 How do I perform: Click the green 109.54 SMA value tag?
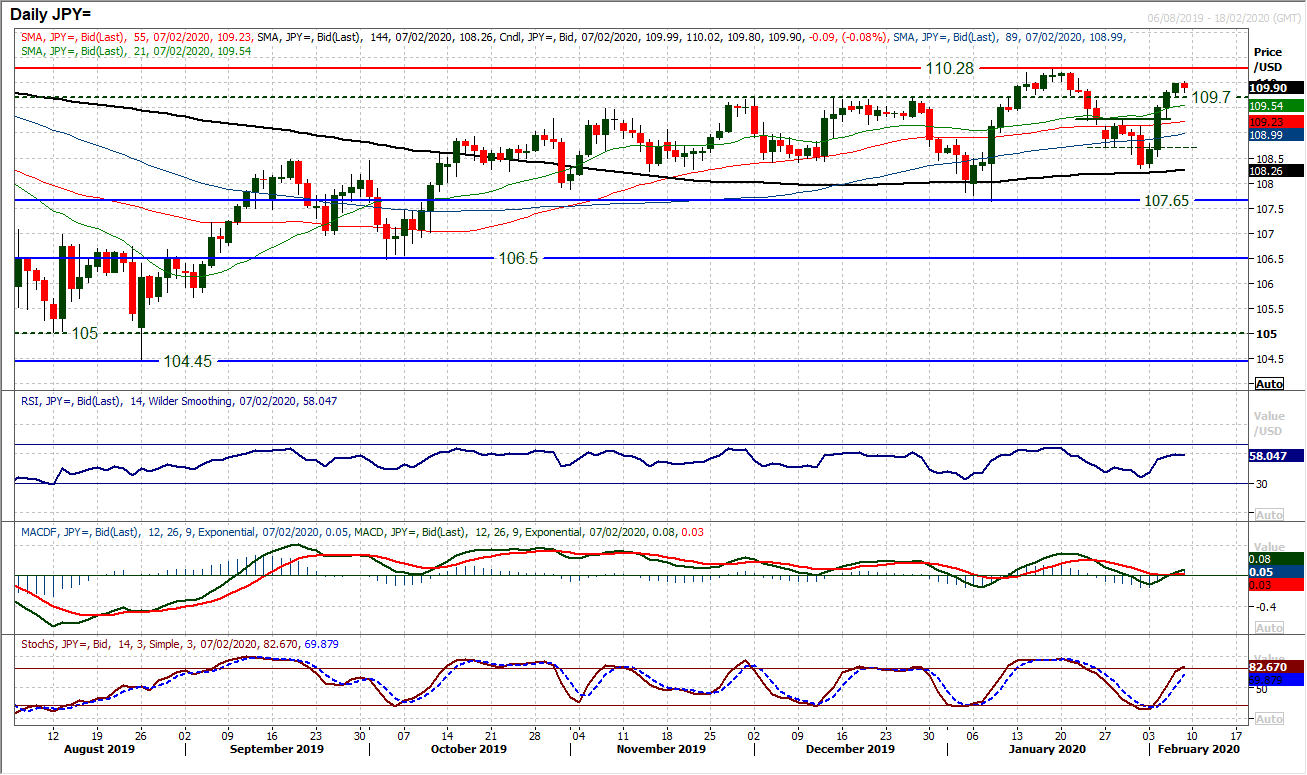[x=1277, y=106]
